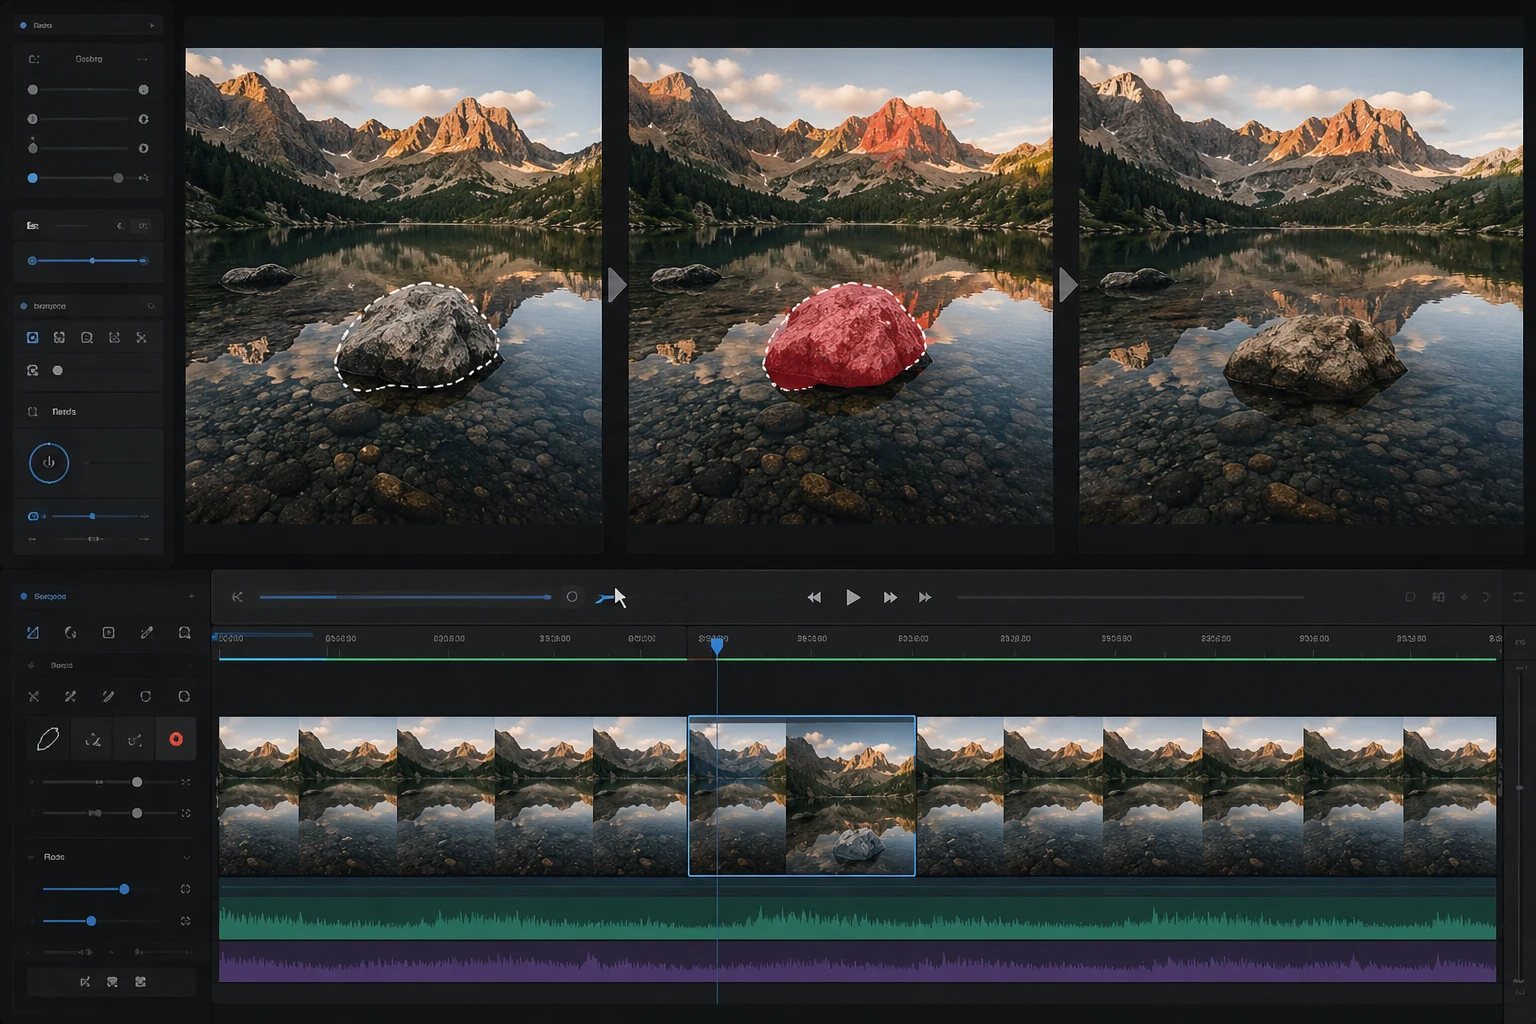Select the eyedropper icon in lower-left toolbar
Viewport: 1536px width, 1024px height.
(147, 633)
